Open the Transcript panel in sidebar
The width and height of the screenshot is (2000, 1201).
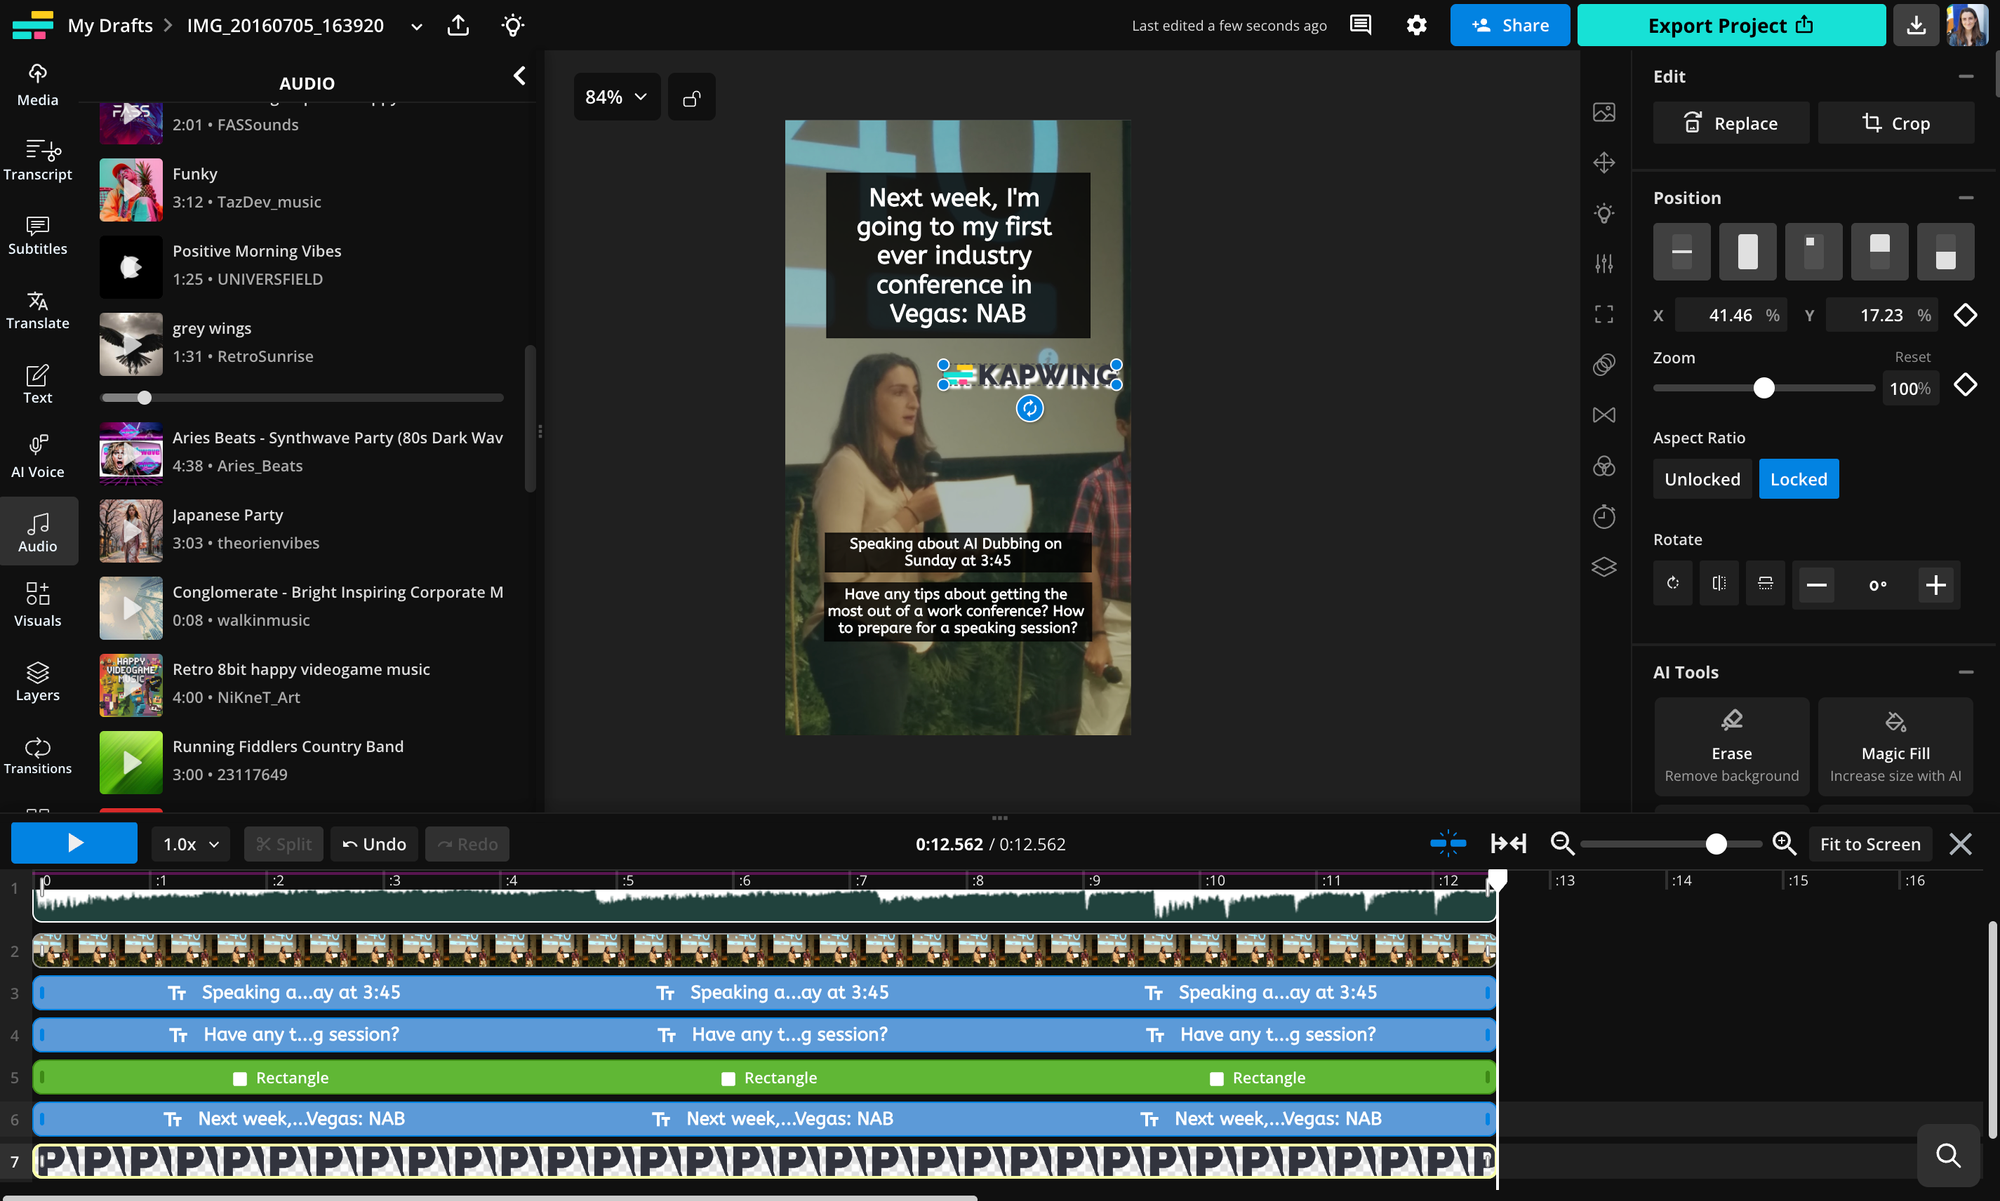point(38,160)
